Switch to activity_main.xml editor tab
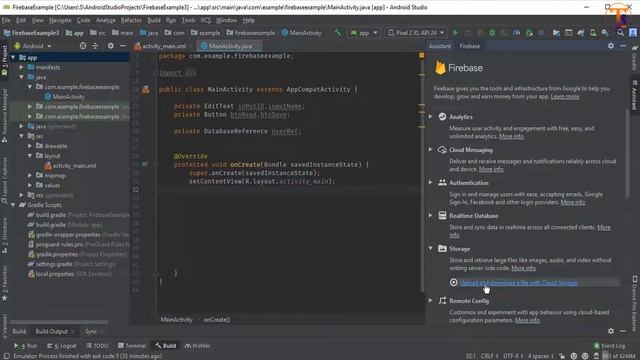Viewport: 640px width, 360px height. pos(161,46)
